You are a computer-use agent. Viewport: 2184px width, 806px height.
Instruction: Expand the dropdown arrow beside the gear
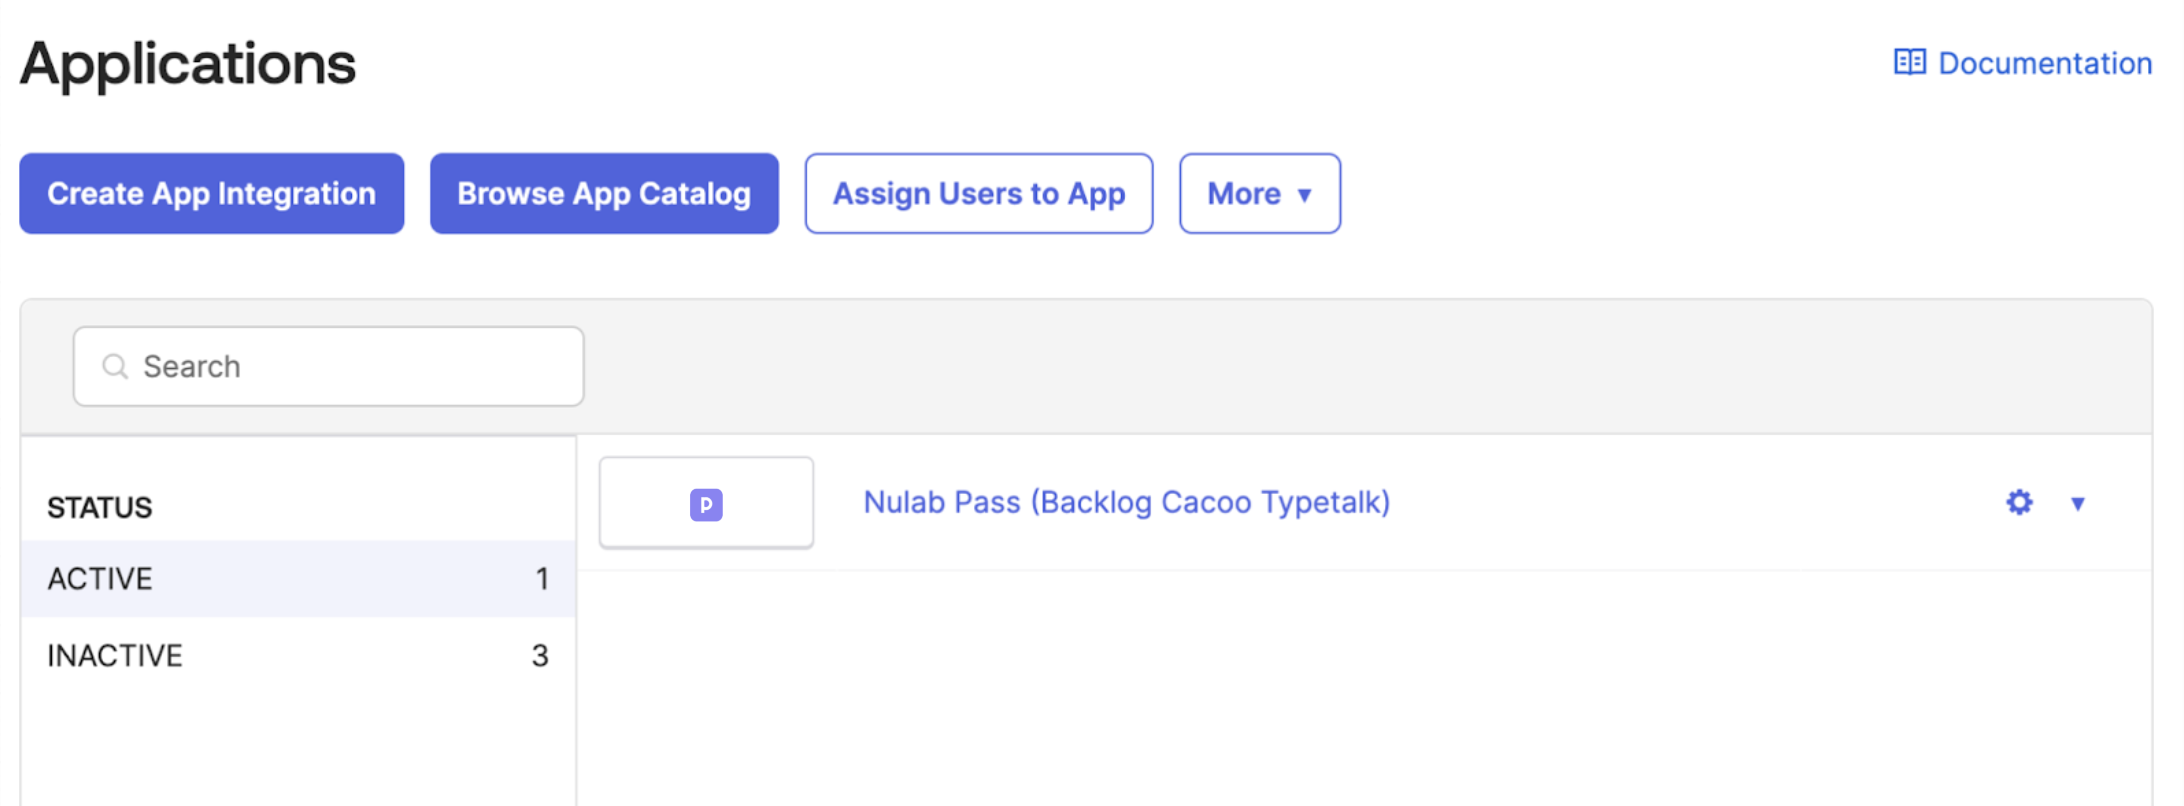[x=2078, y=503]
